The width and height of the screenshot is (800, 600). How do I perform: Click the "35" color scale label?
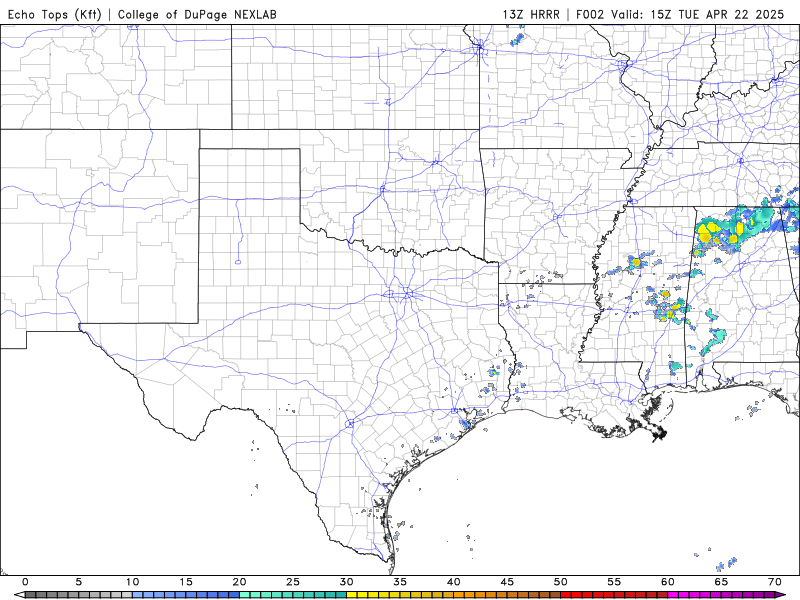click(400, 582)
